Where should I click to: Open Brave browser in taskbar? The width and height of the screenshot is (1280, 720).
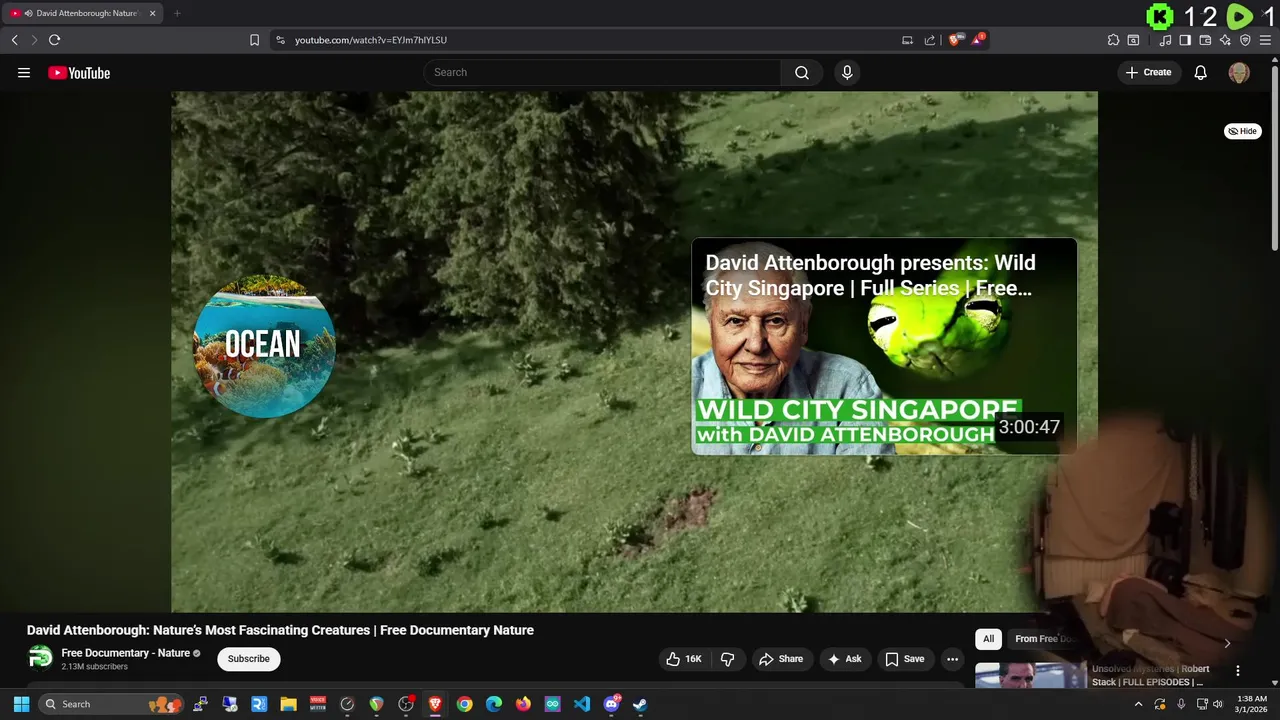tap(435, 704)
